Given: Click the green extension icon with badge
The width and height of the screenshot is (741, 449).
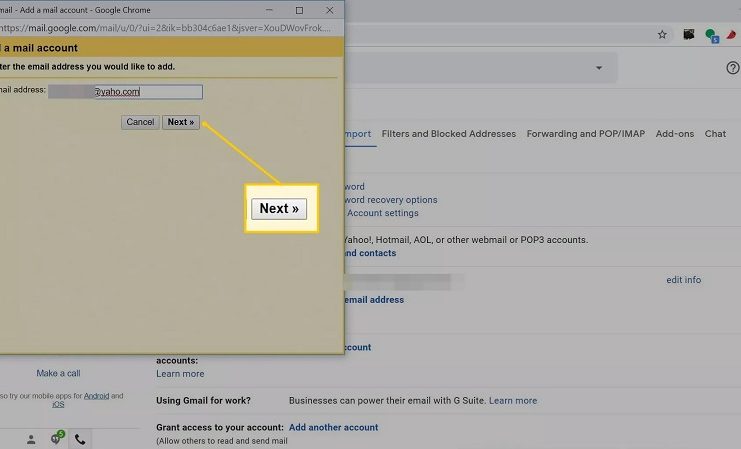Looking at the screenshot, I should pyautogui.click(x=711, y=35).
